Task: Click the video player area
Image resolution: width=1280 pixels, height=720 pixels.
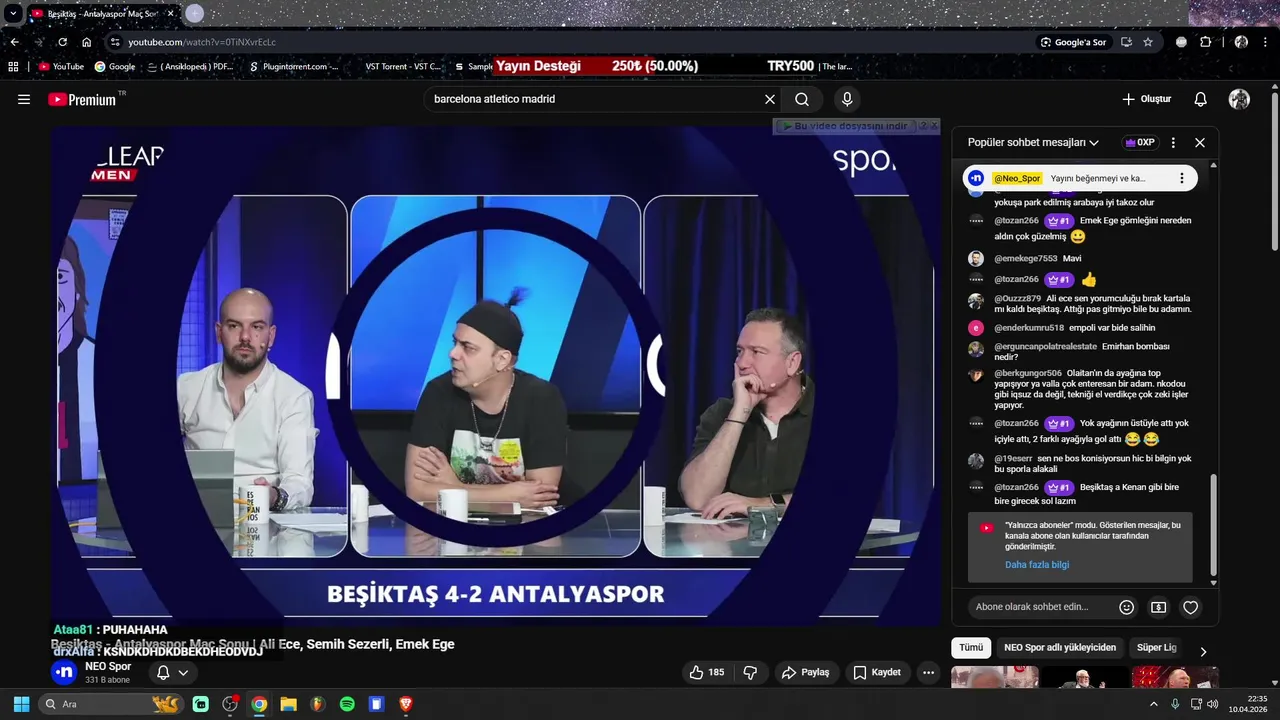Action: 495,375
